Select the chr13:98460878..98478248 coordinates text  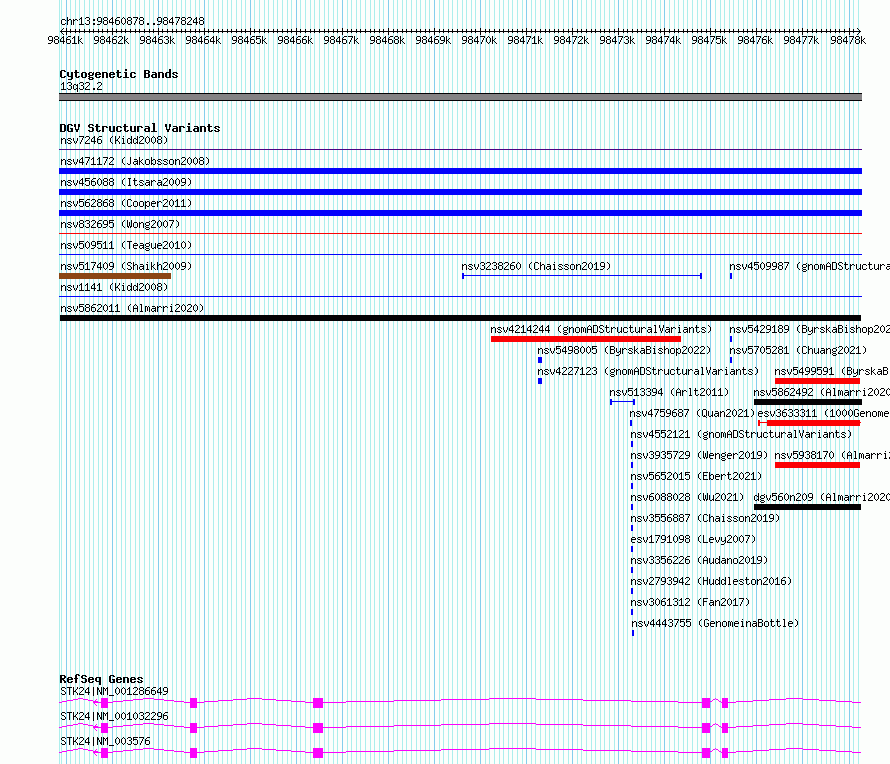[132, 22]
